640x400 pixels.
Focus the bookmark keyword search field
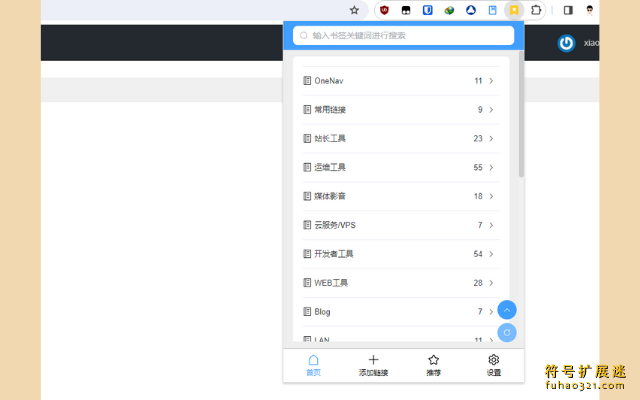[x=403, y=36]
